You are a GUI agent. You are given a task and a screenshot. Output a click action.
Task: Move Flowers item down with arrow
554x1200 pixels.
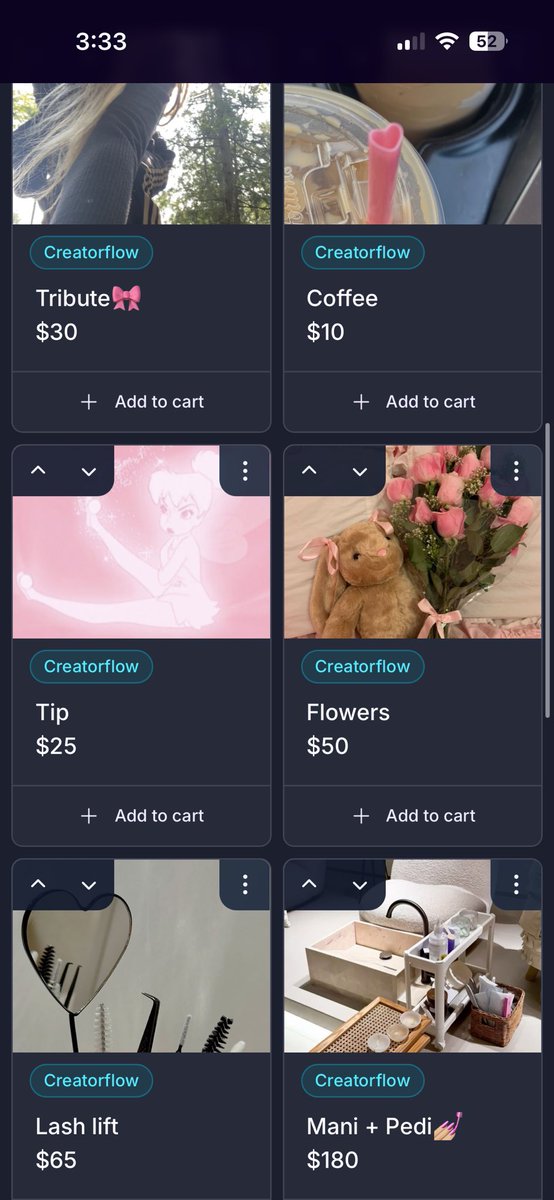(359, 471)
